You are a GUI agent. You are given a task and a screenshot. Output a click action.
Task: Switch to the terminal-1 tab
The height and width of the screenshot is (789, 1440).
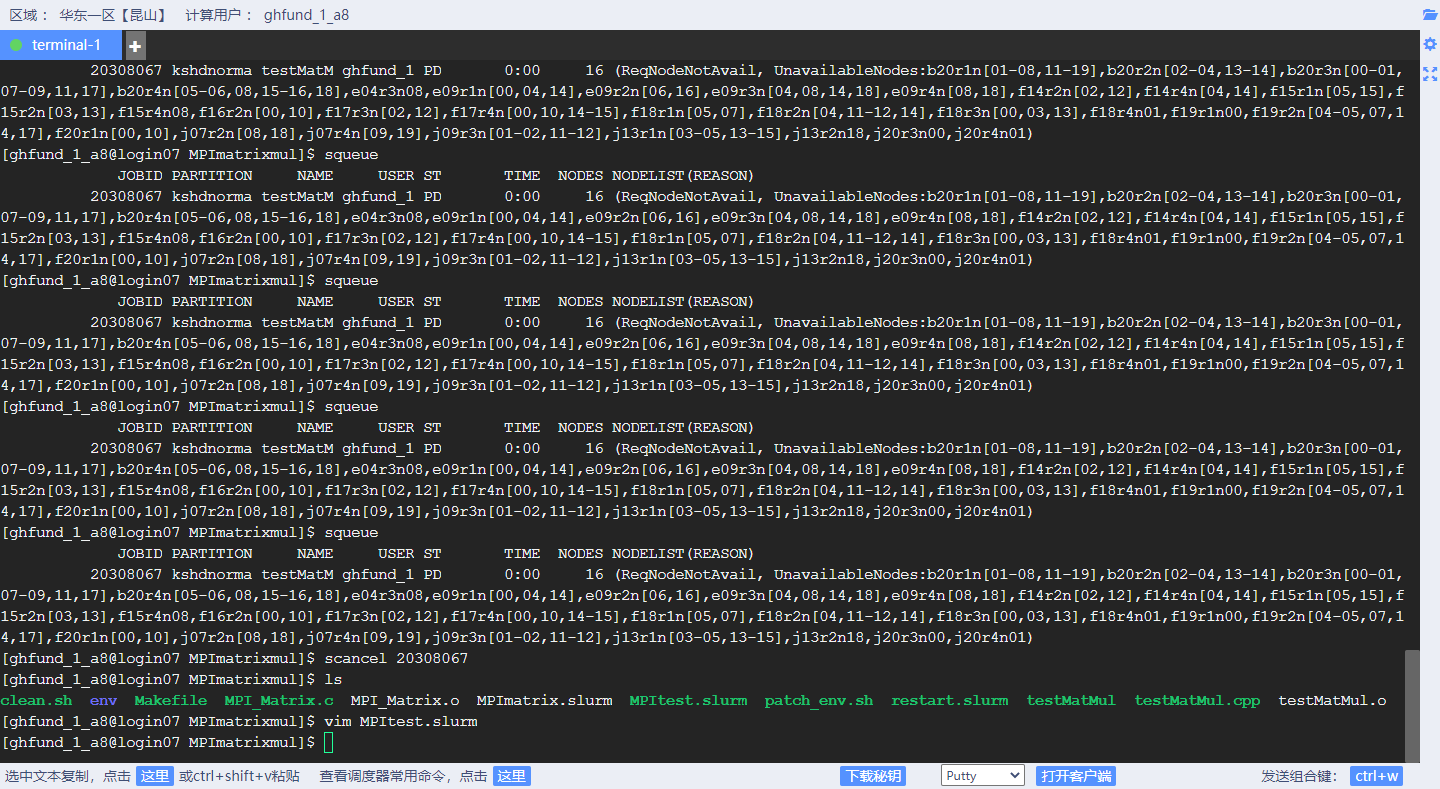click(62, 45)
